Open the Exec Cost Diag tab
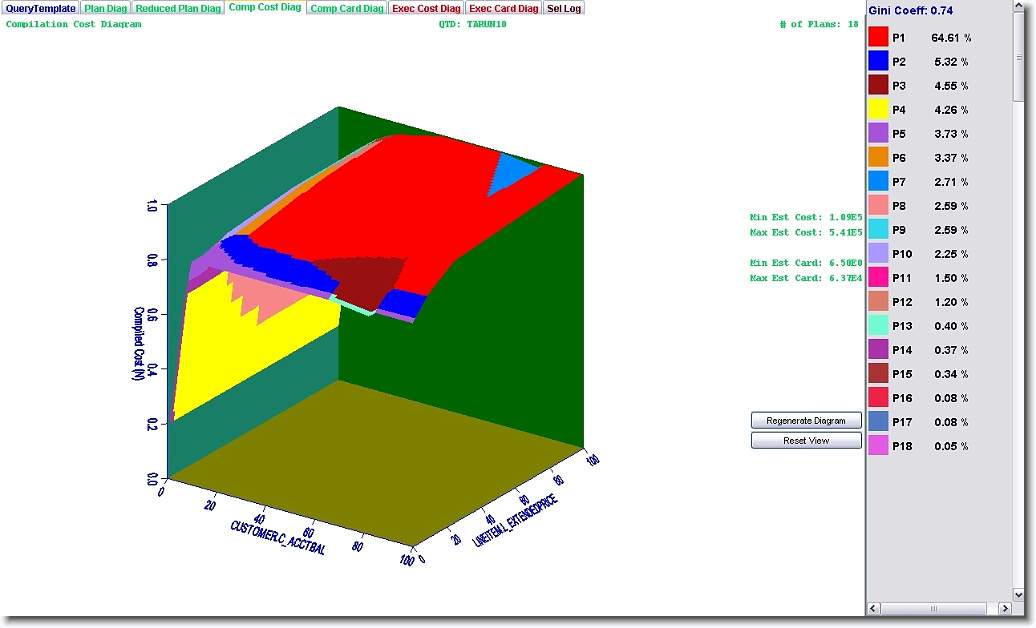This screenshot has width=1036, height=628. point(427,8)
